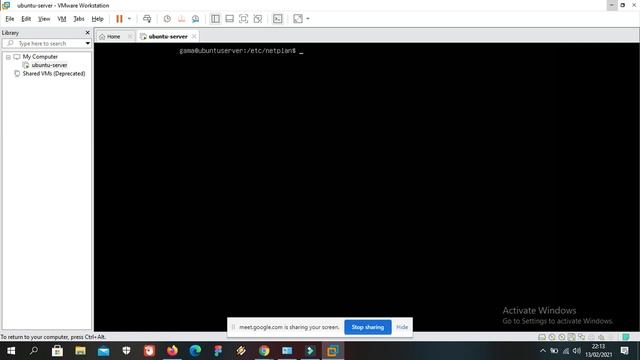Open File Explorer from taskbar
The height and width of the screenshot is (360, 640).
(x=80, y=351)
